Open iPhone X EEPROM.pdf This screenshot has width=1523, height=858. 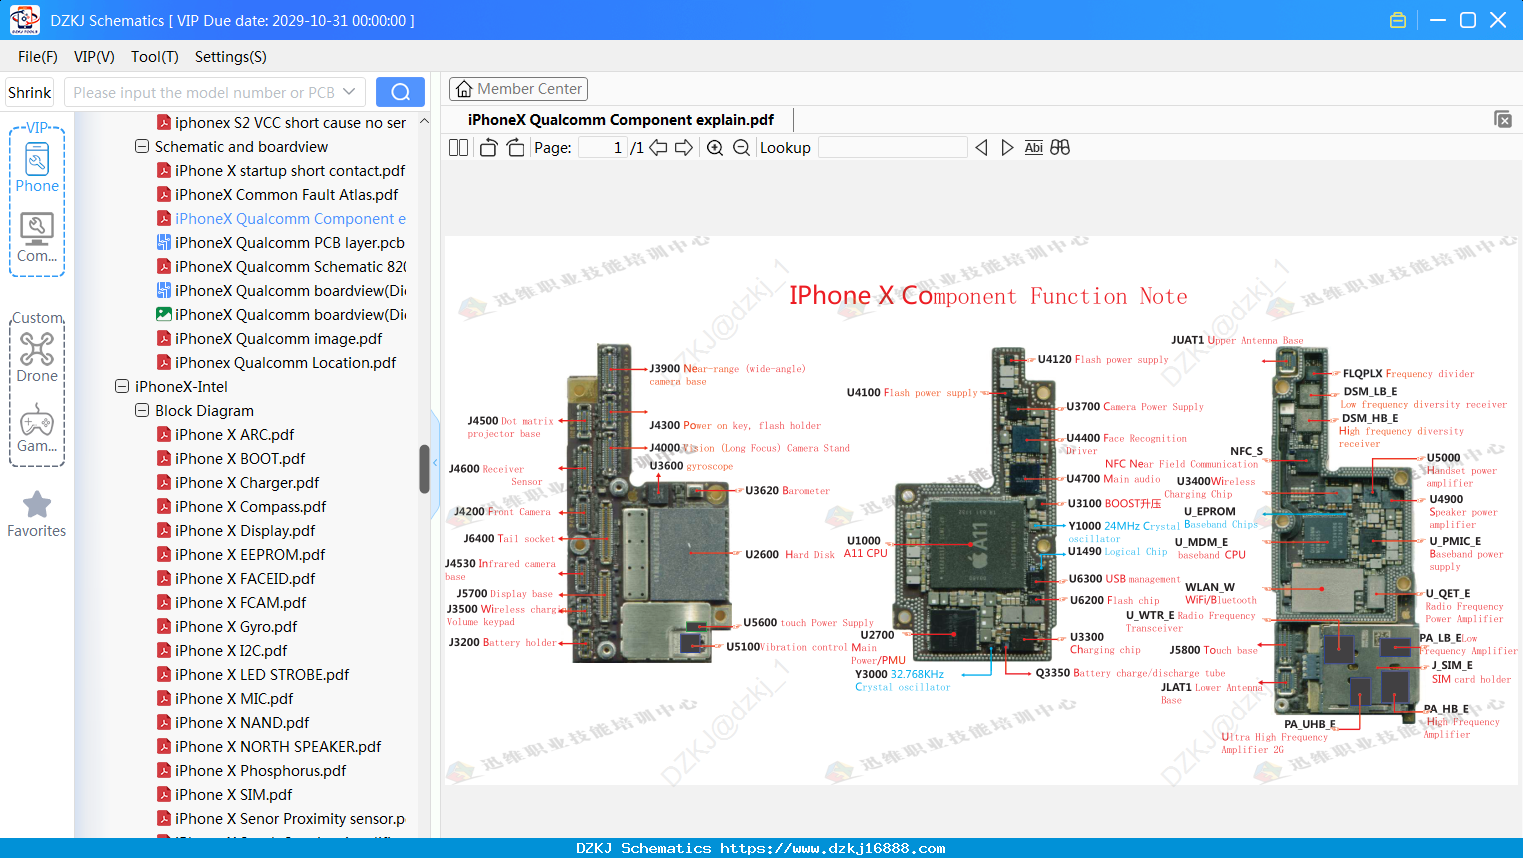[x=250, y=555]
